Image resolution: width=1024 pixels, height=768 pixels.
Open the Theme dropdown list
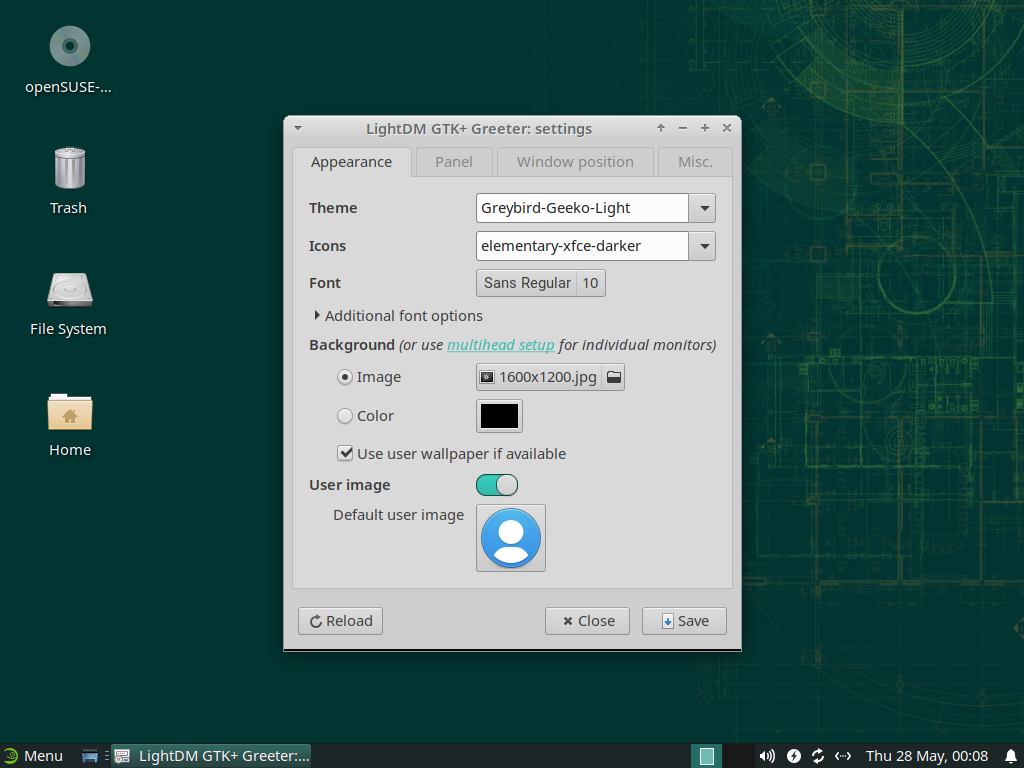[703, 208]
